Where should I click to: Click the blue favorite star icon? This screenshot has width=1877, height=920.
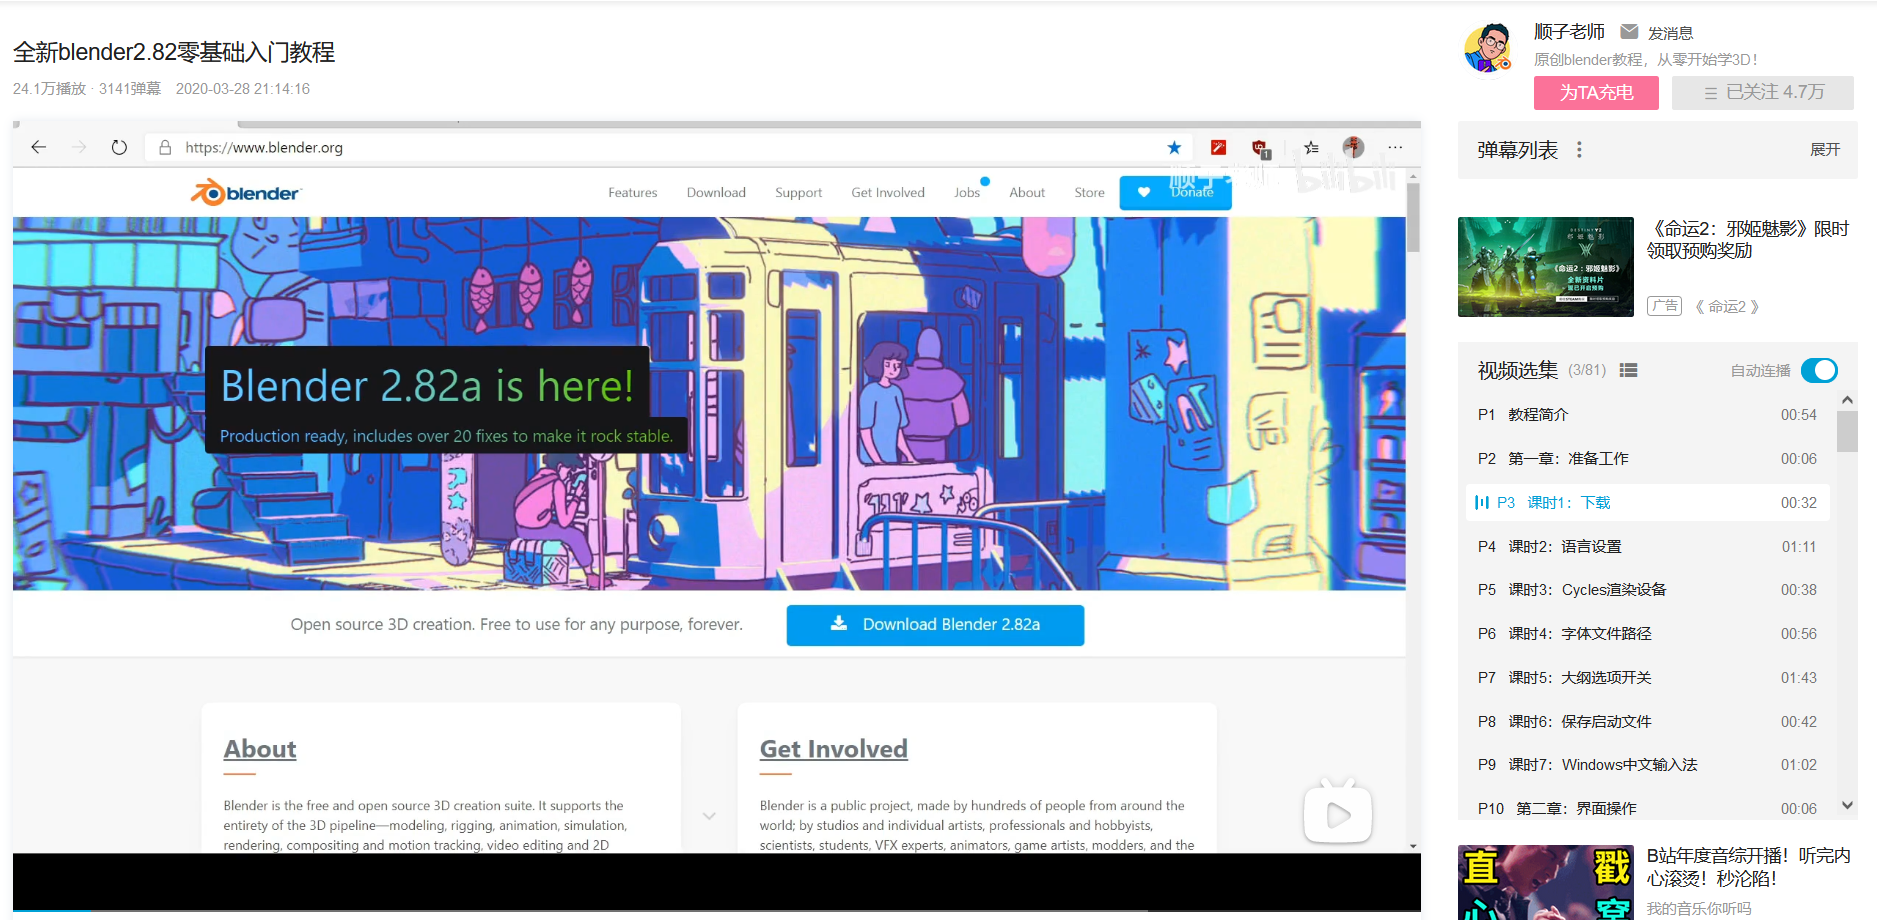point(1174,147)
